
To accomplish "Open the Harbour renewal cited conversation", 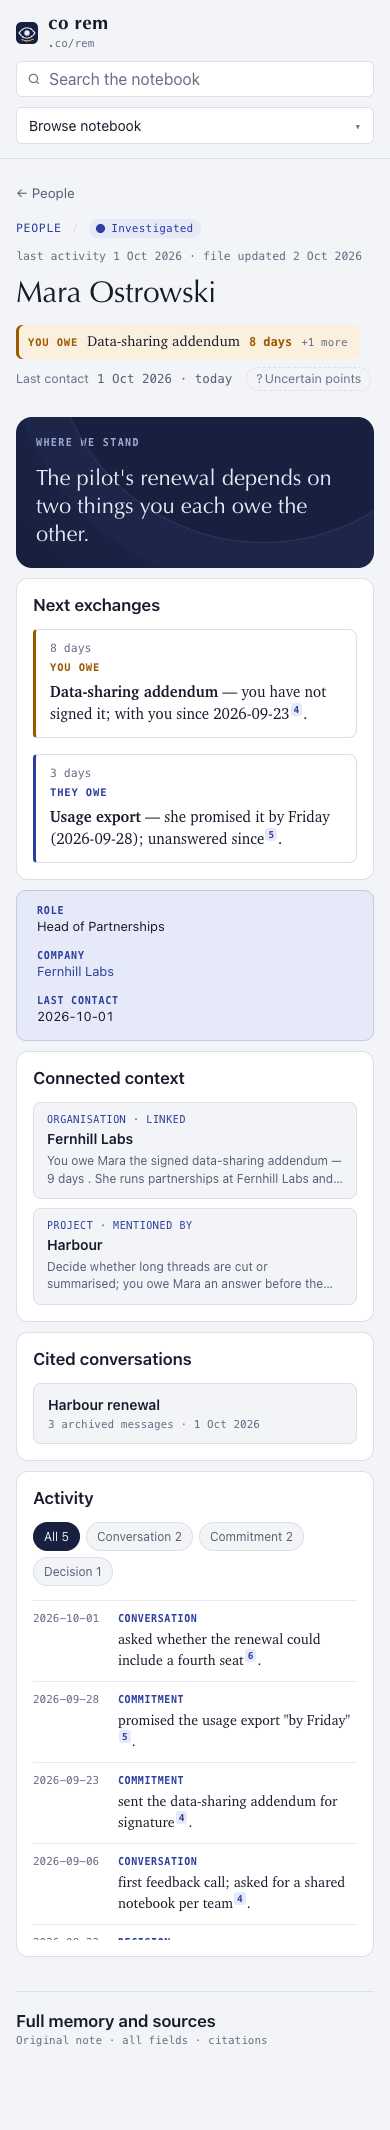I will coord(195,1413).
